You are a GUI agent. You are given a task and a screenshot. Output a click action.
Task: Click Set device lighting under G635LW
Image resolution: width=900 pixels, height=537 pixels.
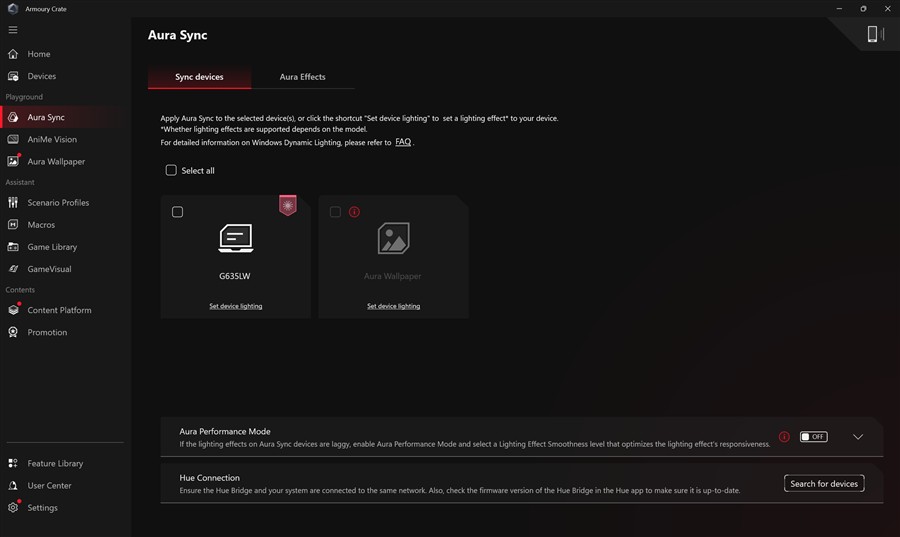click(235, 306)
